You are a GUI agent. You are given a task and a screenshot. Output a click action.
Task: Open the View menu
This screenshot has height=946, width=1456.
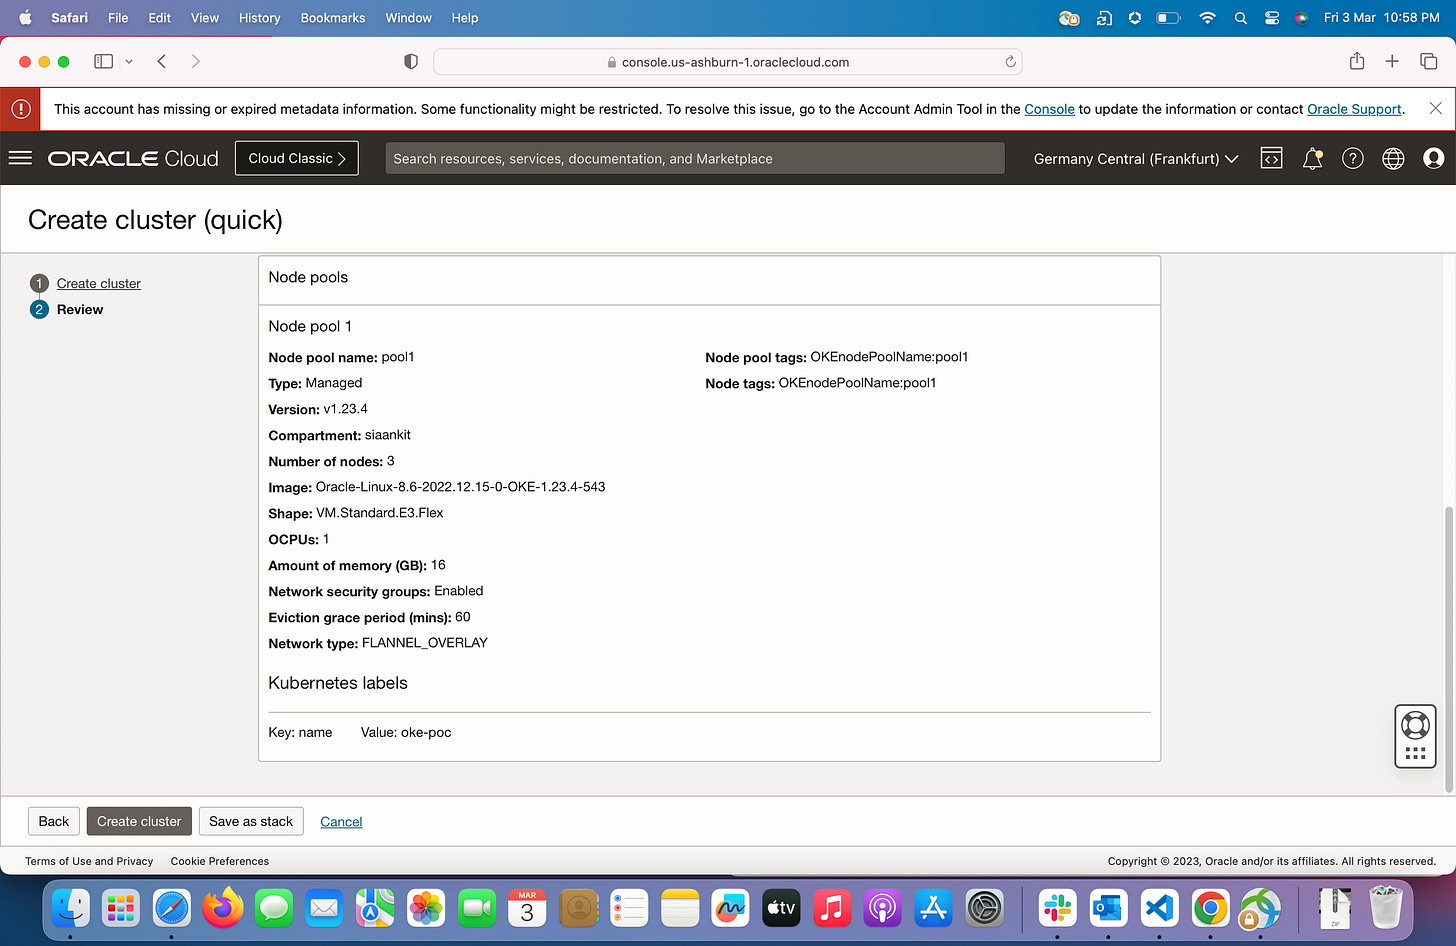tap(205, 18)
